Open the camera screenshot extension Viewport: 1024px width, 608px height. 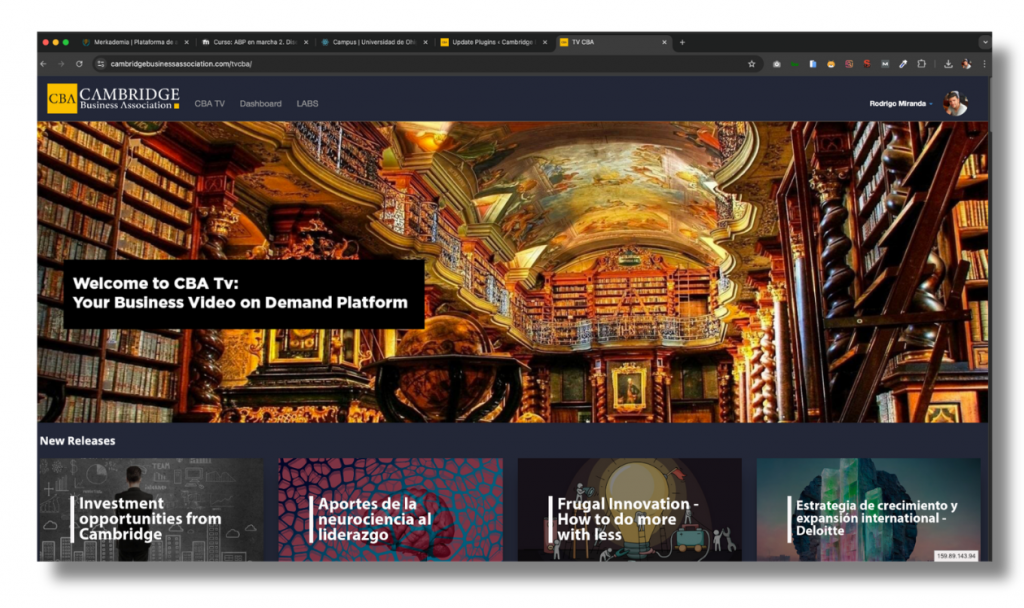pos(776,64)
